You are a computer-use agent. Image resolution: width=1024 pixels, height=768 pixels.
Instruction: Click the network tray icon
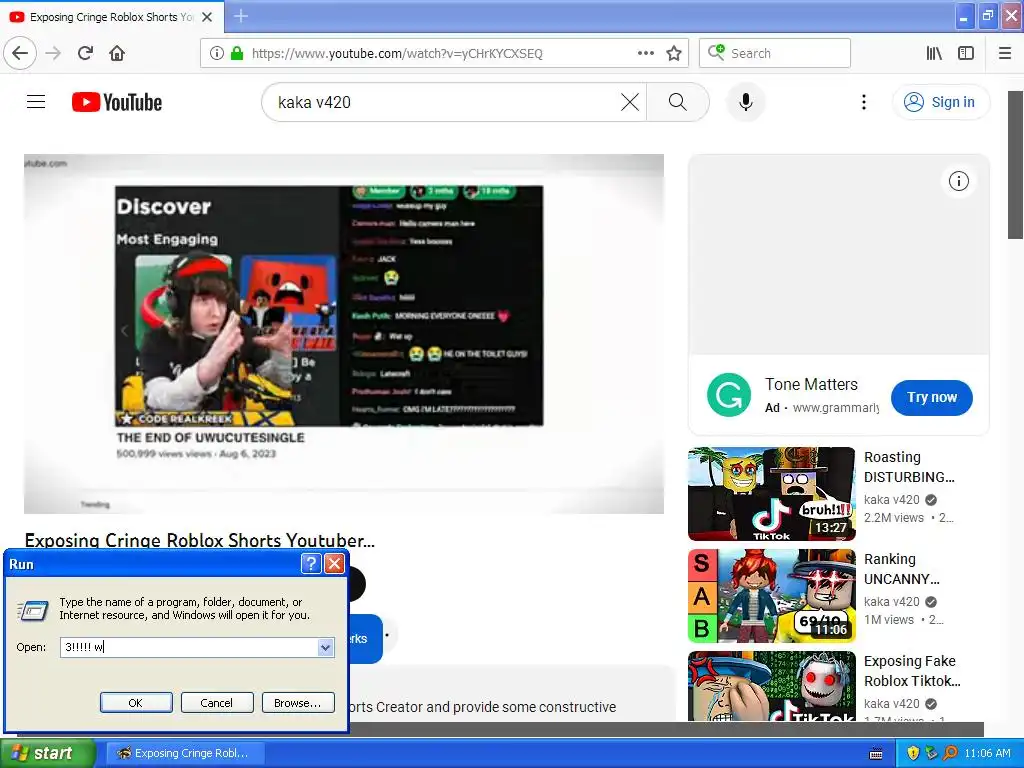(931, 753)
